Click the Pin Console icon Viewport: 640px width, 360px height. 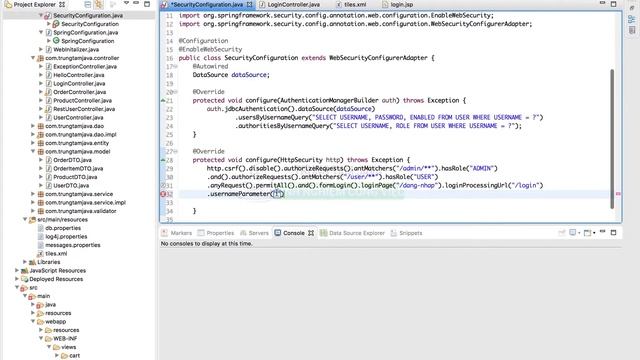(562, 233)
